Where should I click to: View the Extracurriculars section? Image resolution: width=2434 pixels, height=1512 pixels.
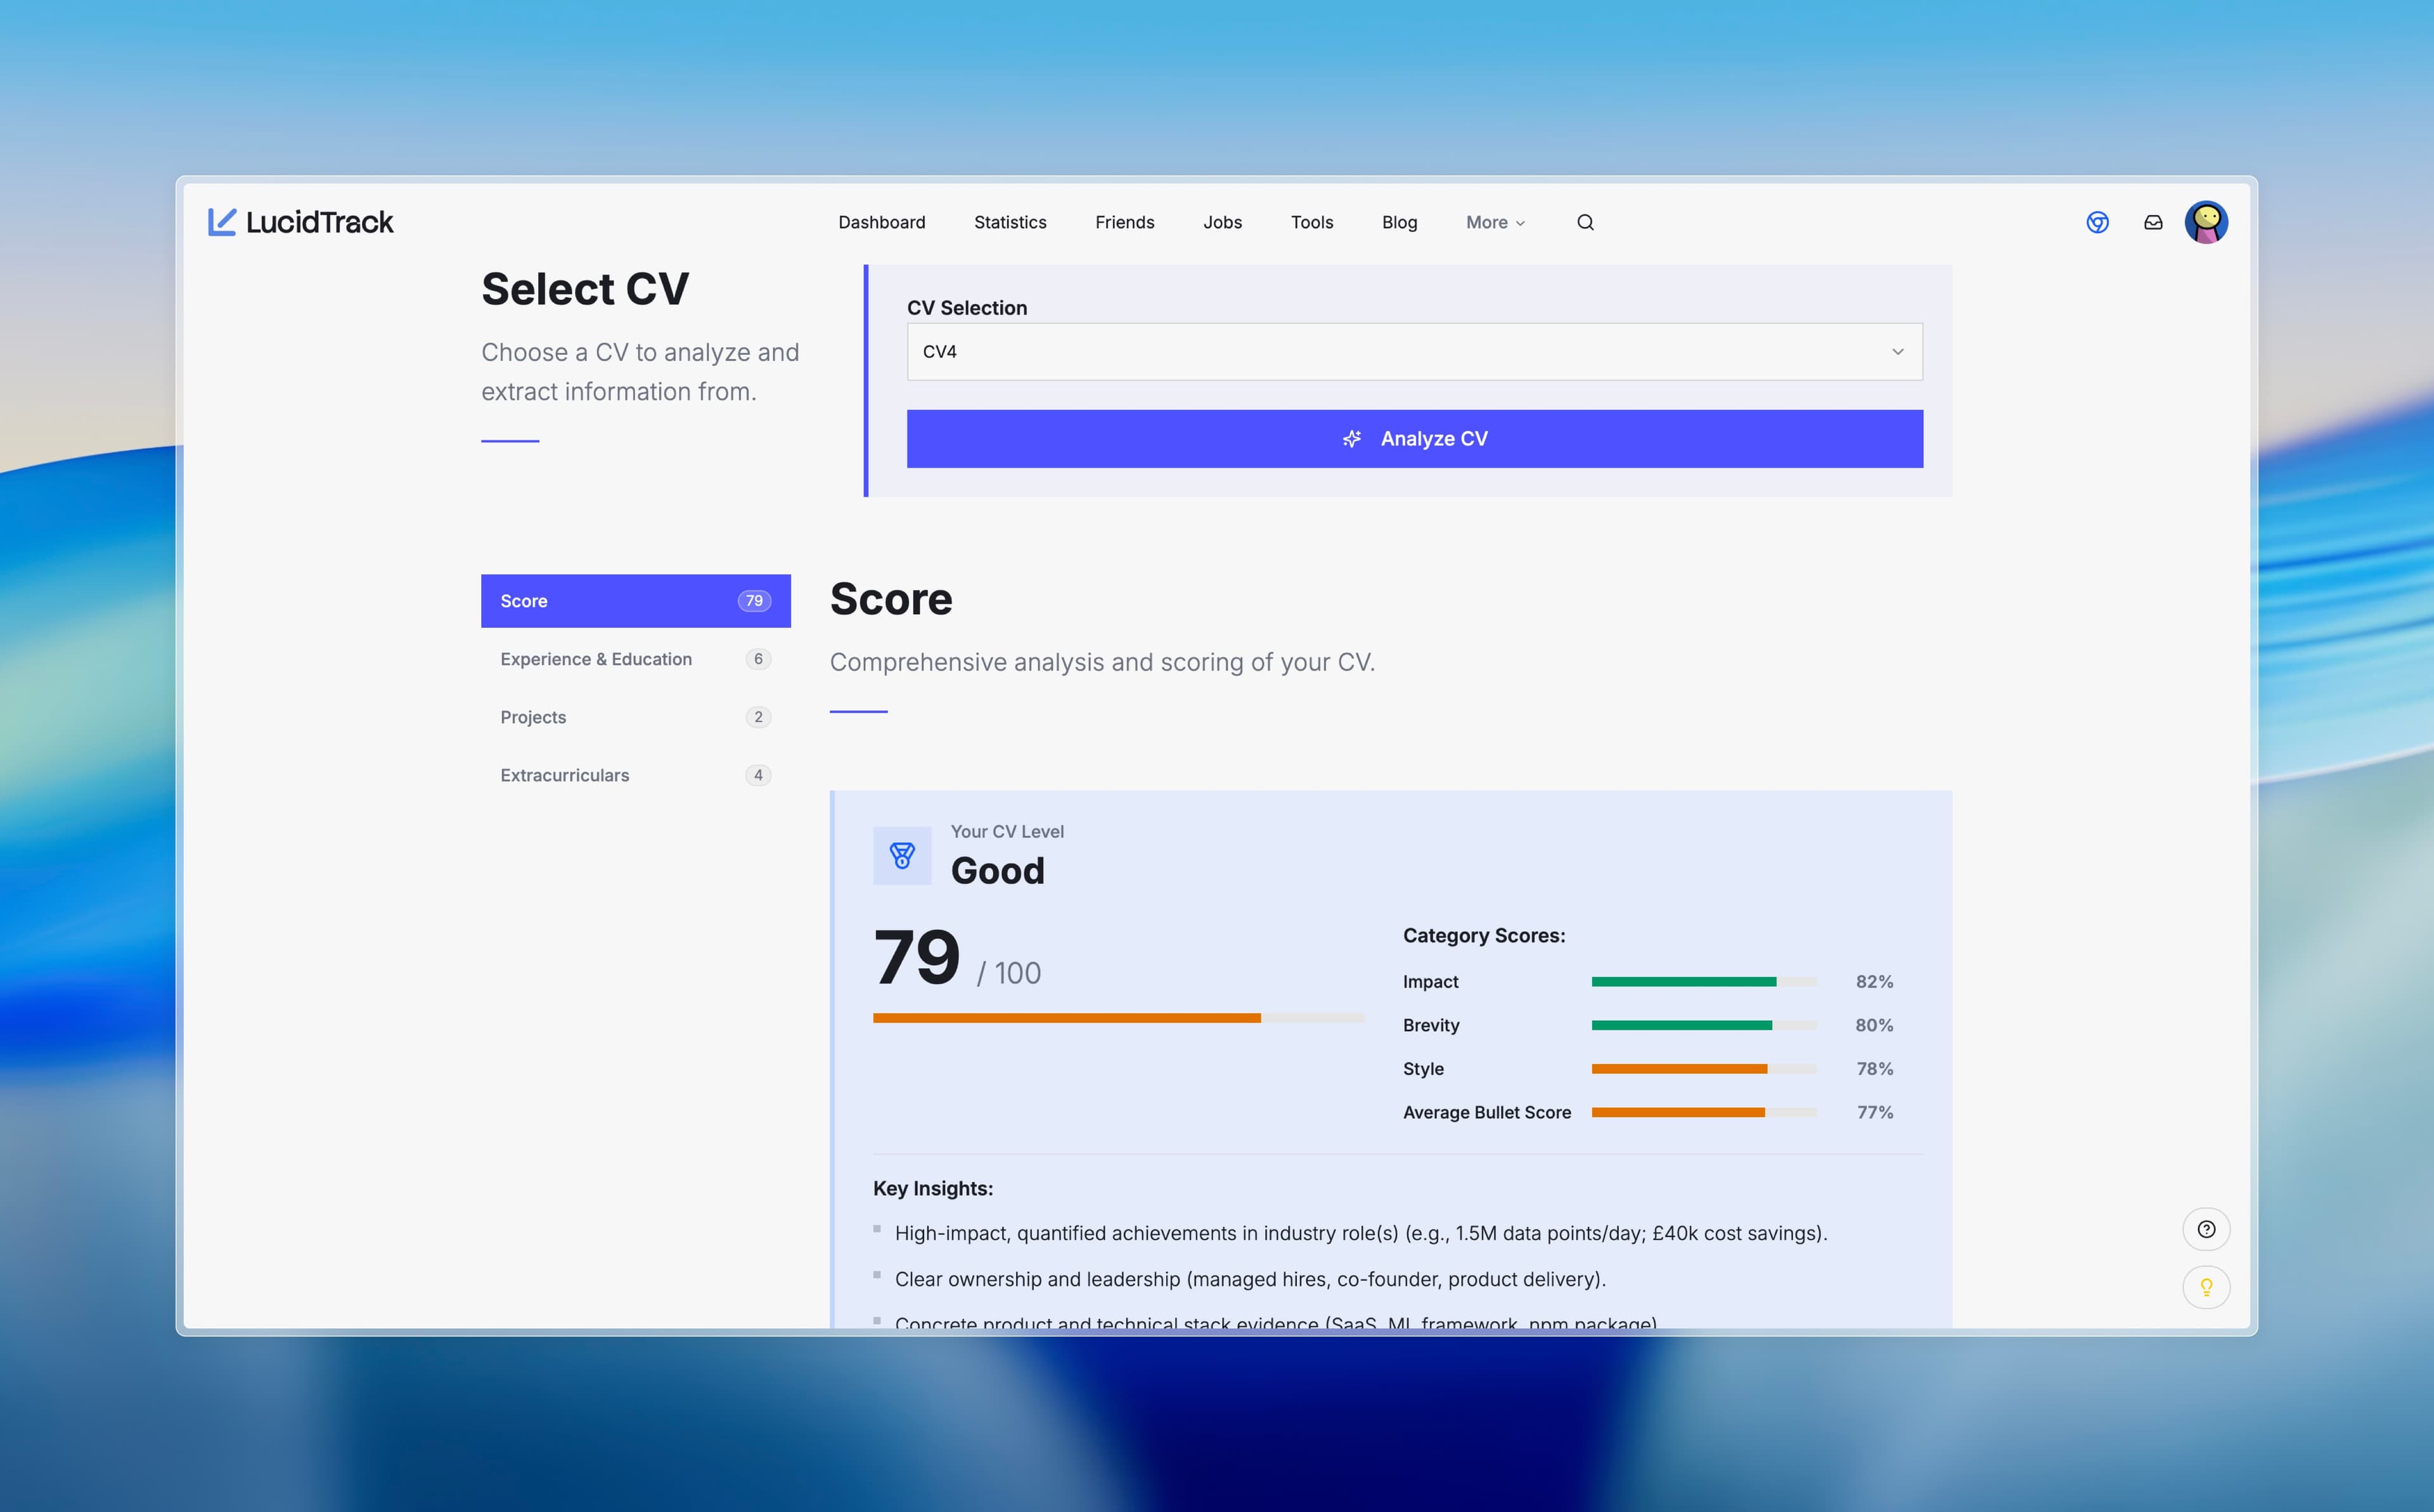(635, 774)
